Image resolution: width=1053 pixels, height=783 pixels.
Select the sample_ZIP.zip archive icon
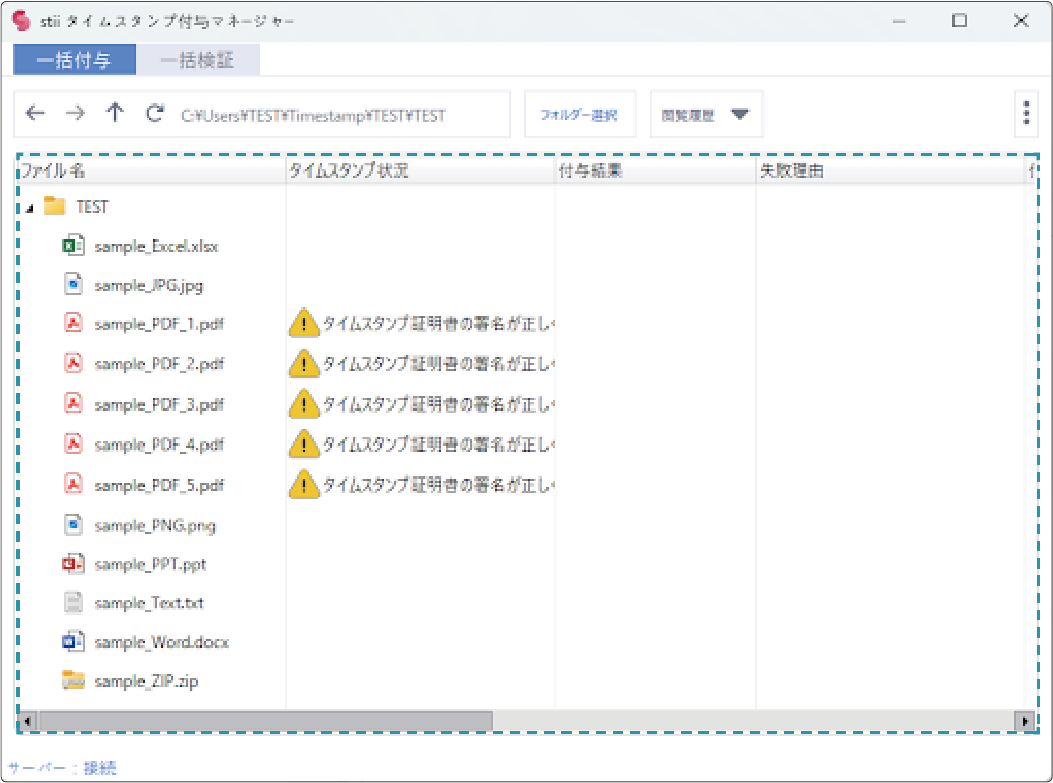click(73, 681)
